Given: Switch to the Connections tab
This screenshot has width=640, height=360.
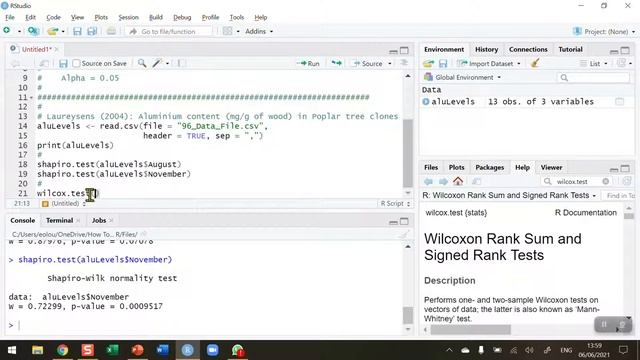Looking at the screenshot, I should click(528, 49).
